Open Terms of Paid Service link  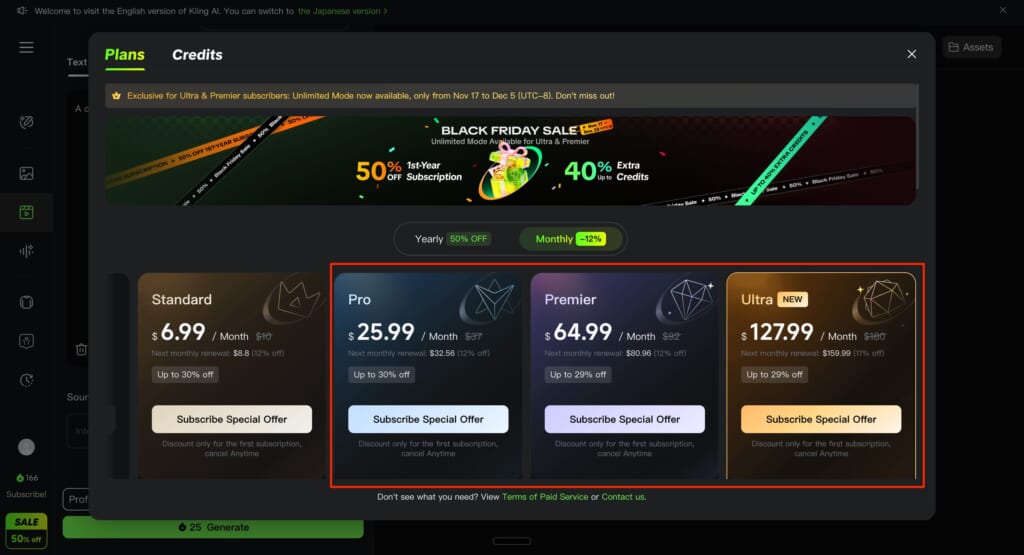point(545,497)
